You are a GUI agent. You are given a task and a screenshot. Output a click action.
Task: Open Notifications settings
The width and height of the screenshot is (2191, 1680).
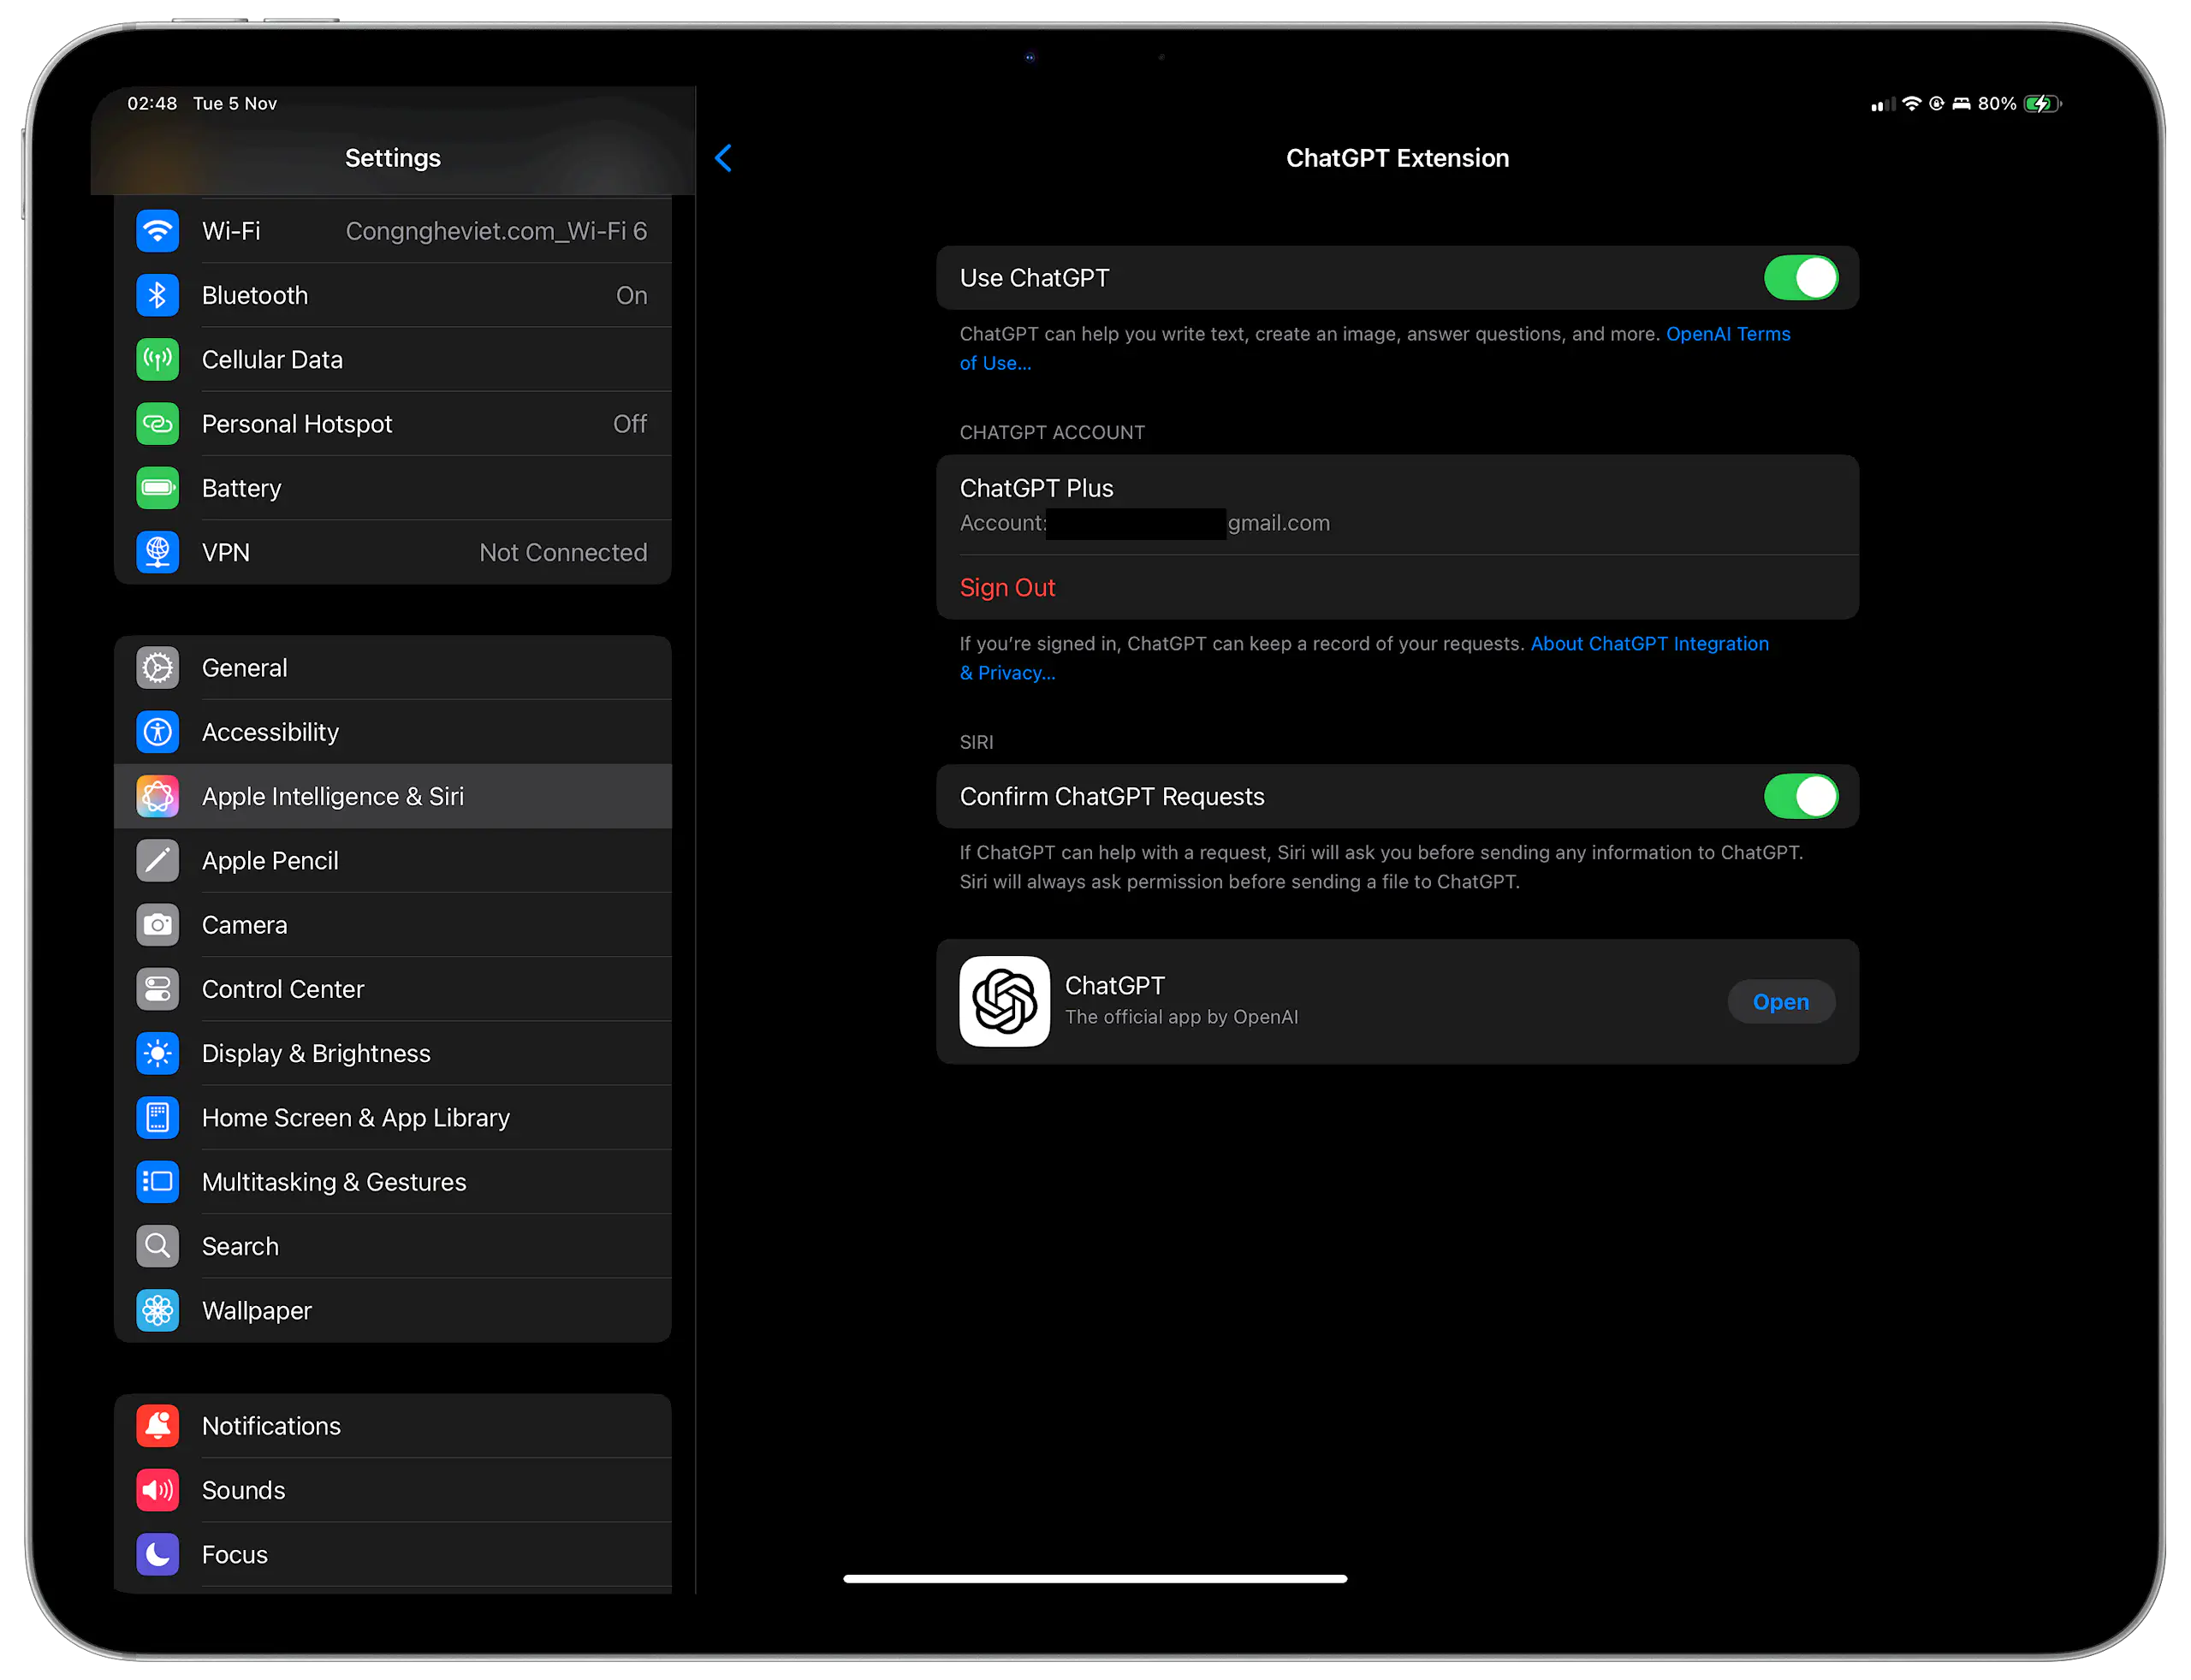(393, 1426)
